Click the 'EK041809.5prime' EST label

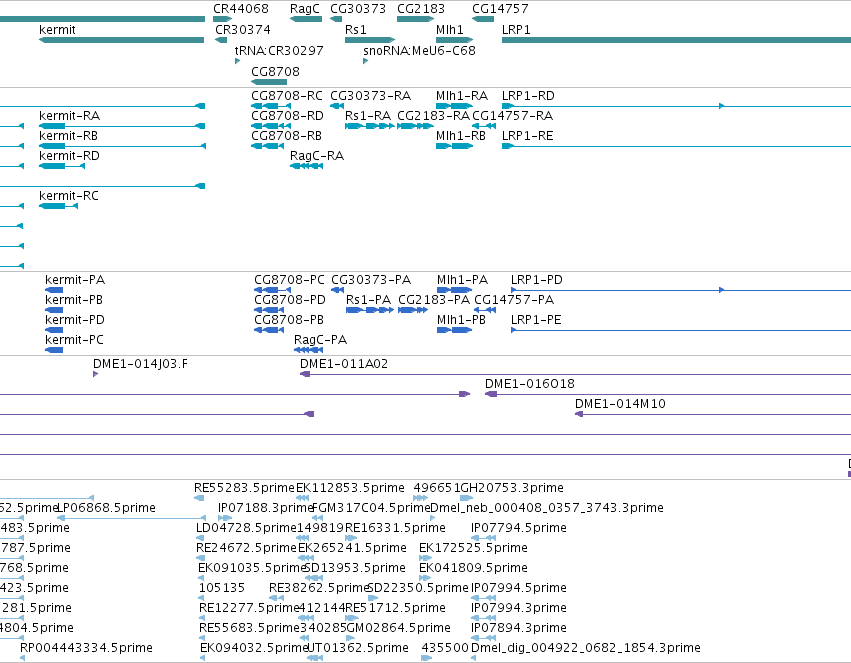[x=473, y=569]
